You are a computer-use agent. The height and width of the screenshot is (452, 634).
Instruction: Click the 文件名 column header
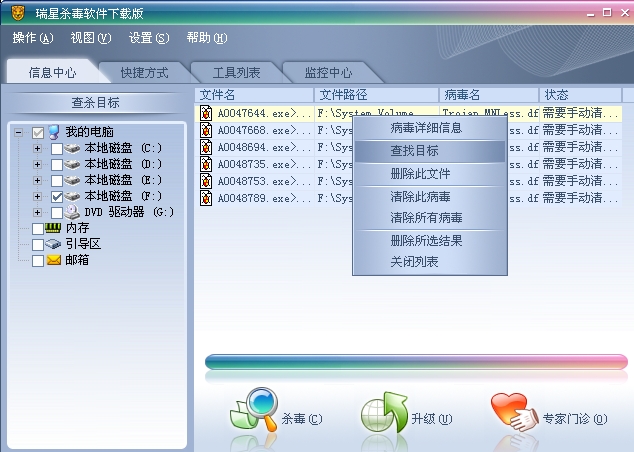[254, 95]
